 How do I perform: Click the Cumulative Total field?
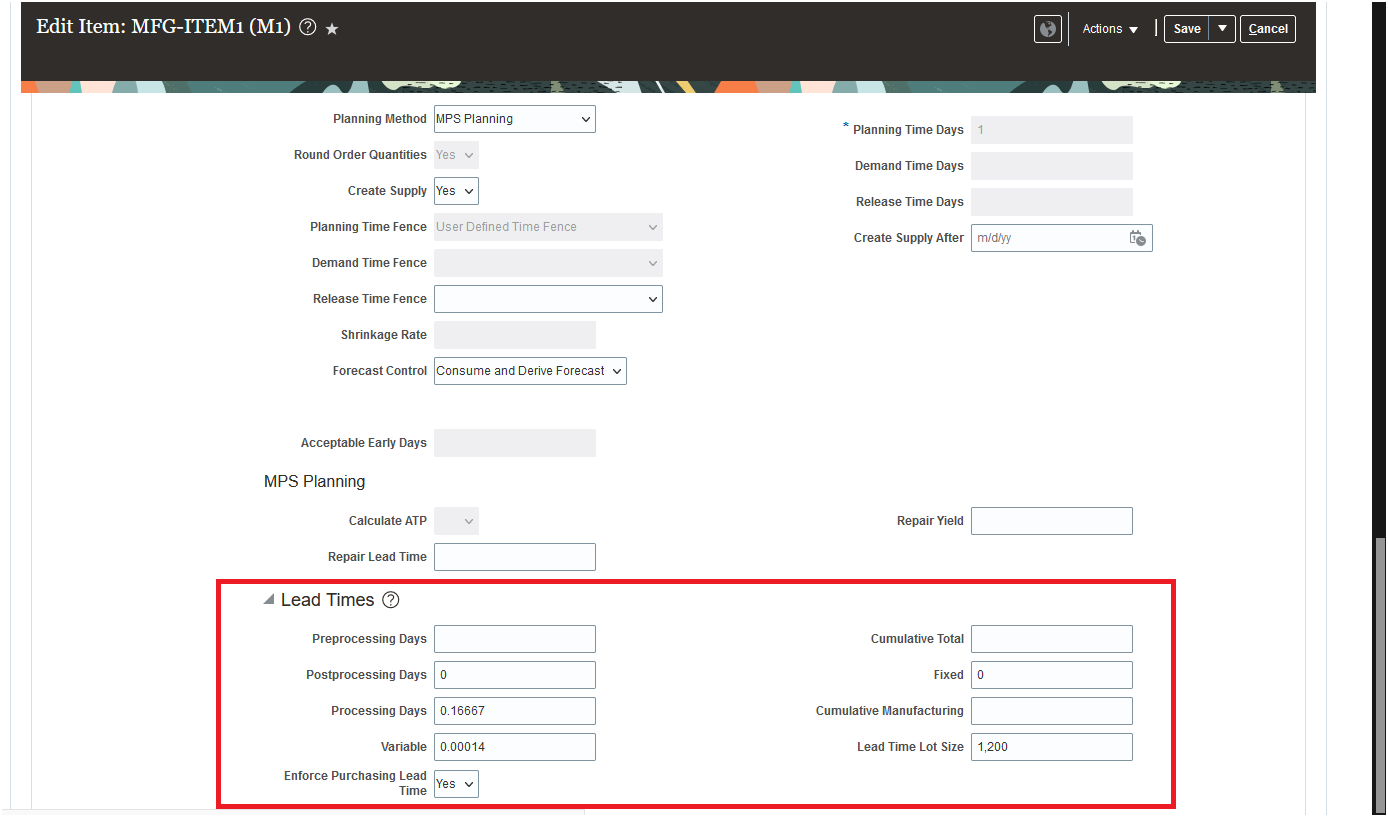(1052, 639)
